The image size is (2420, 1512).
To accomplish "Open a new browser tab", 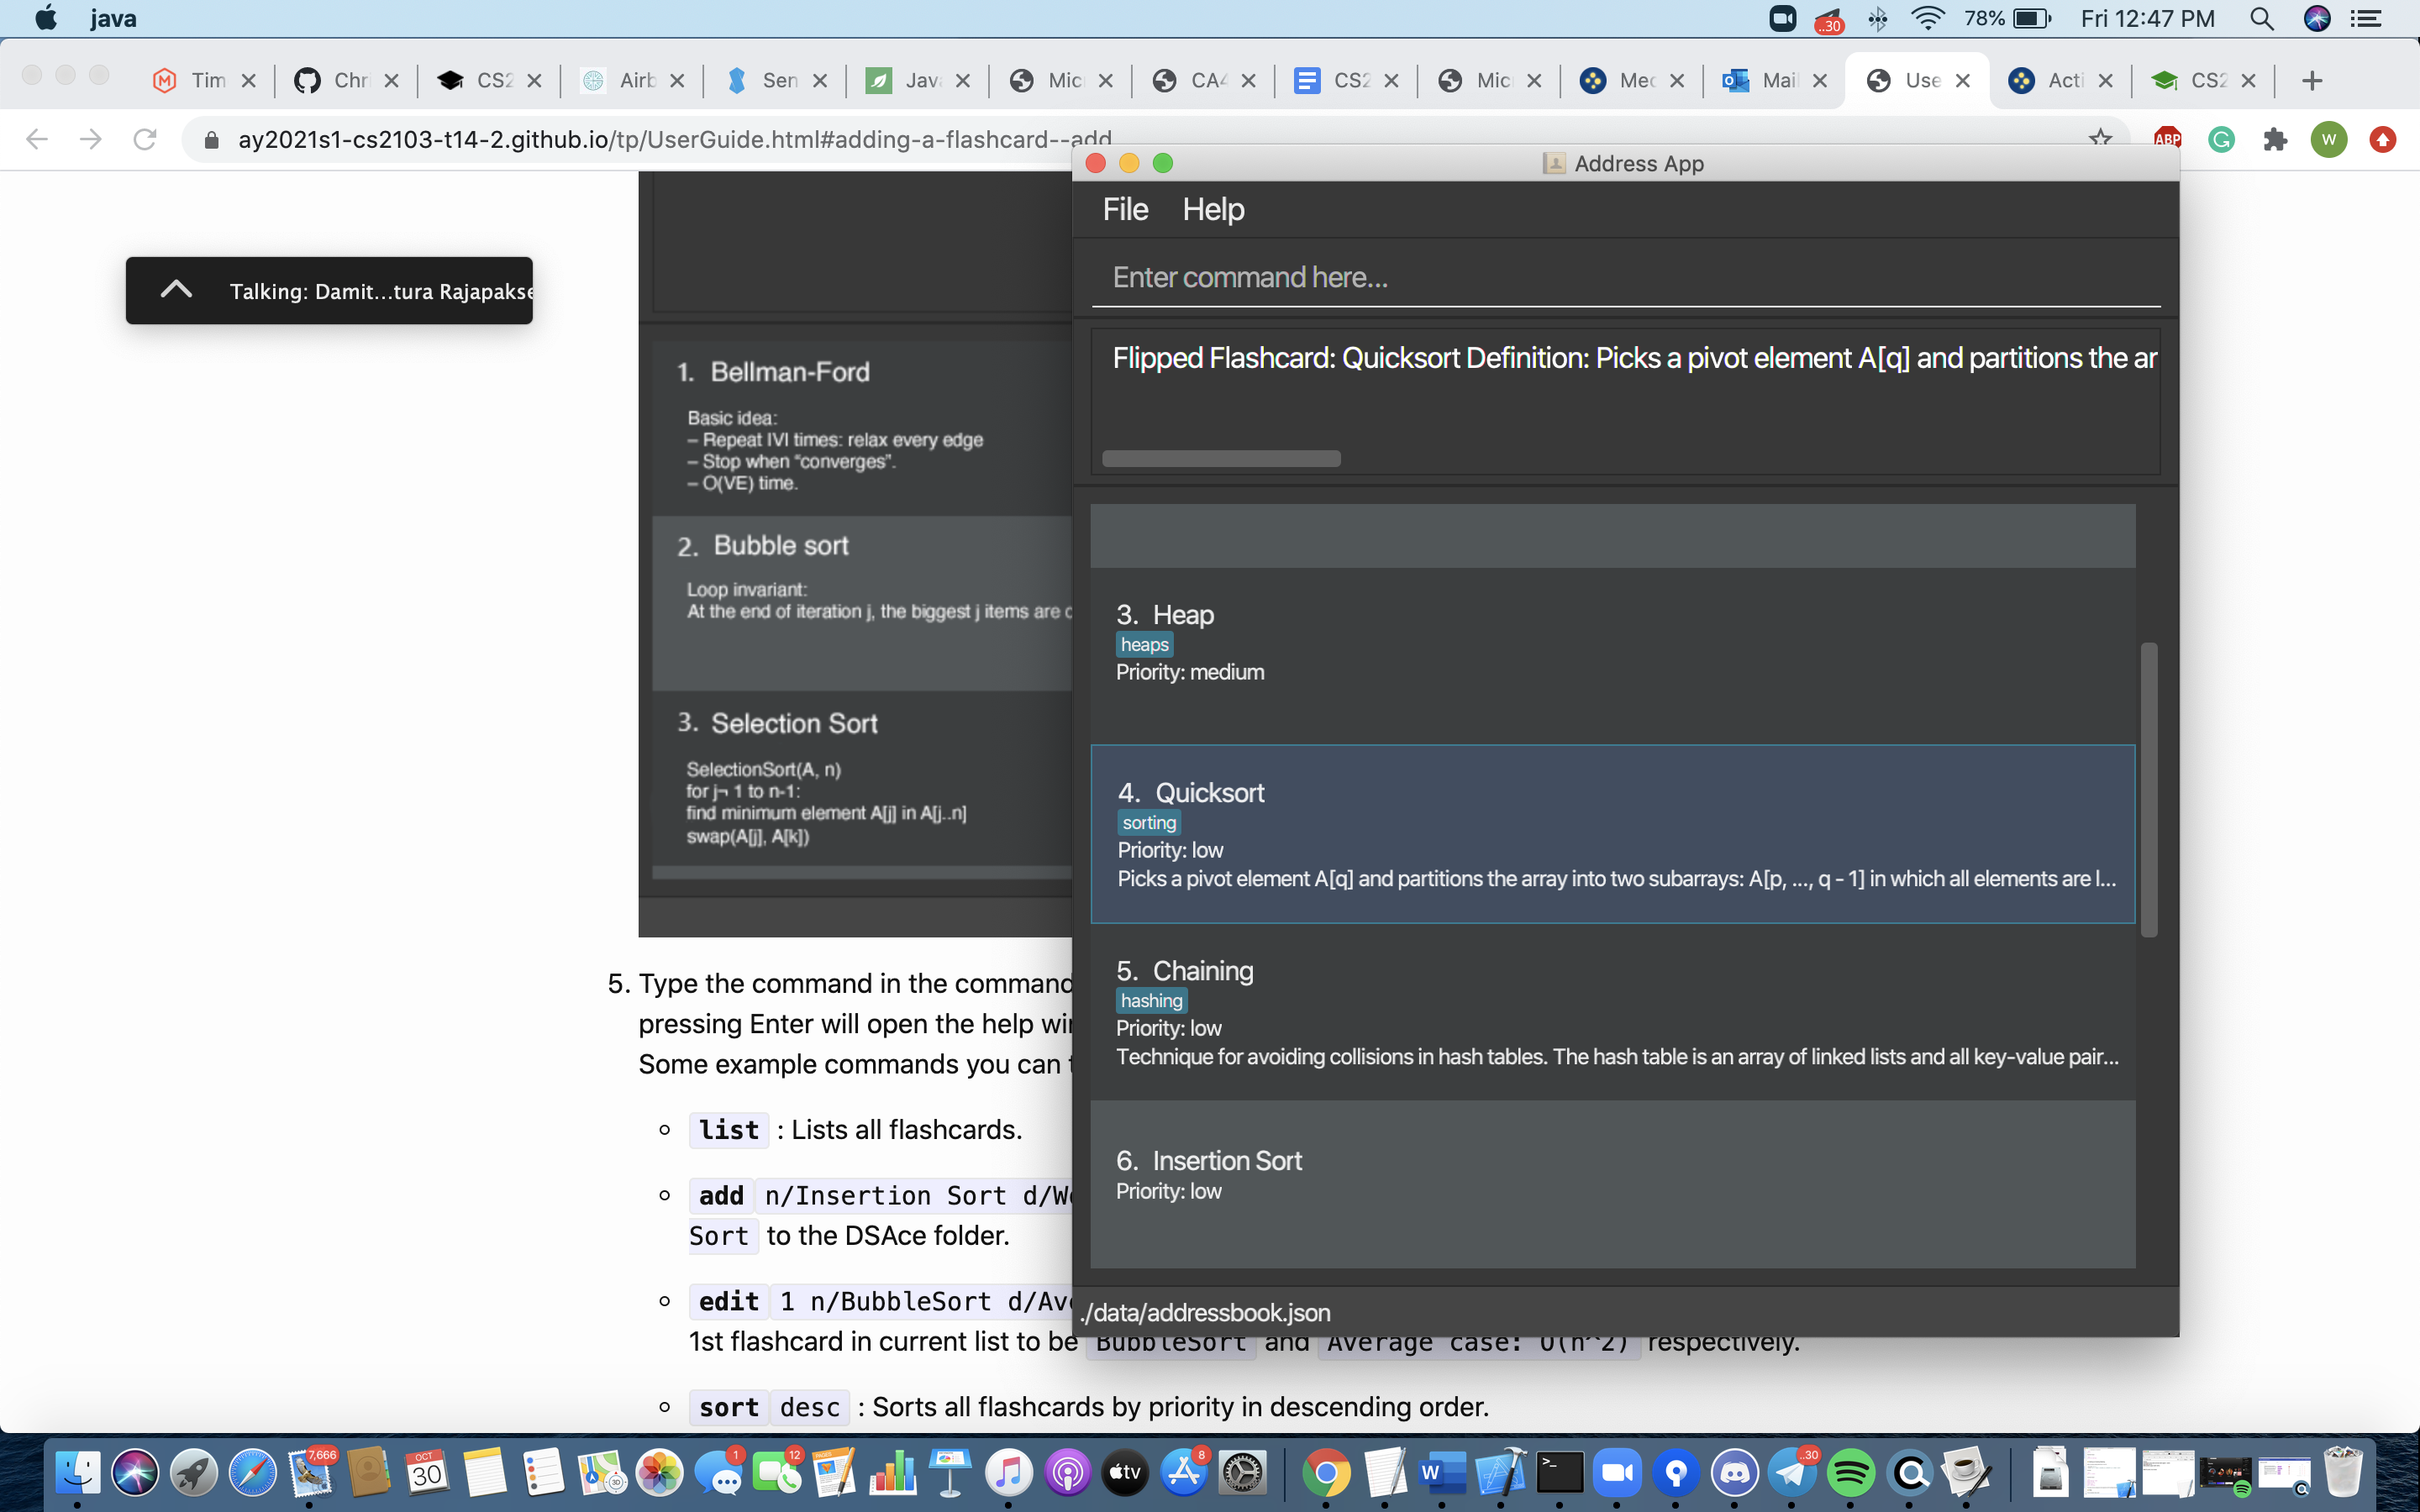I will (x=2311, y=80).
